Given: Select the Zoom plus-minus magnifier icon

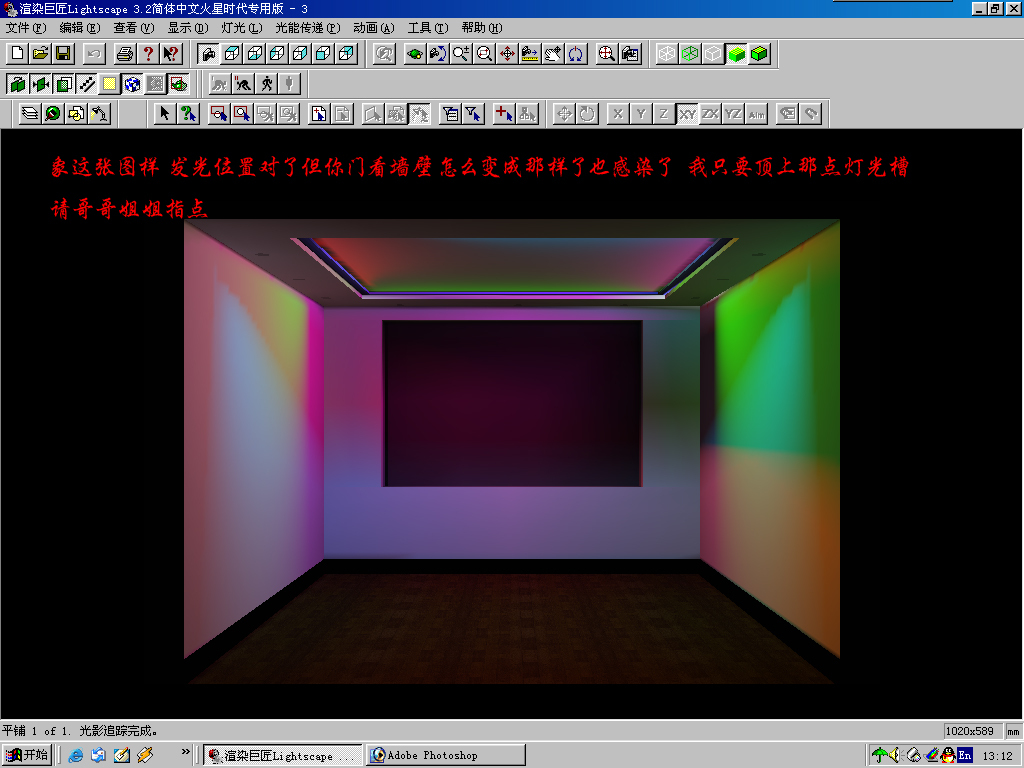Looking at the screenshot, I should [x=461, y=54].
